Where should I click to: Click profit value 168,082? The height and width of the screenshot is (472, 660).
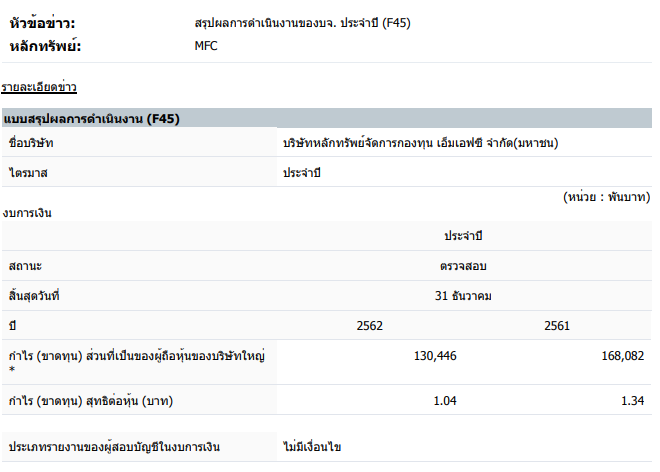(x=623, y=356)
